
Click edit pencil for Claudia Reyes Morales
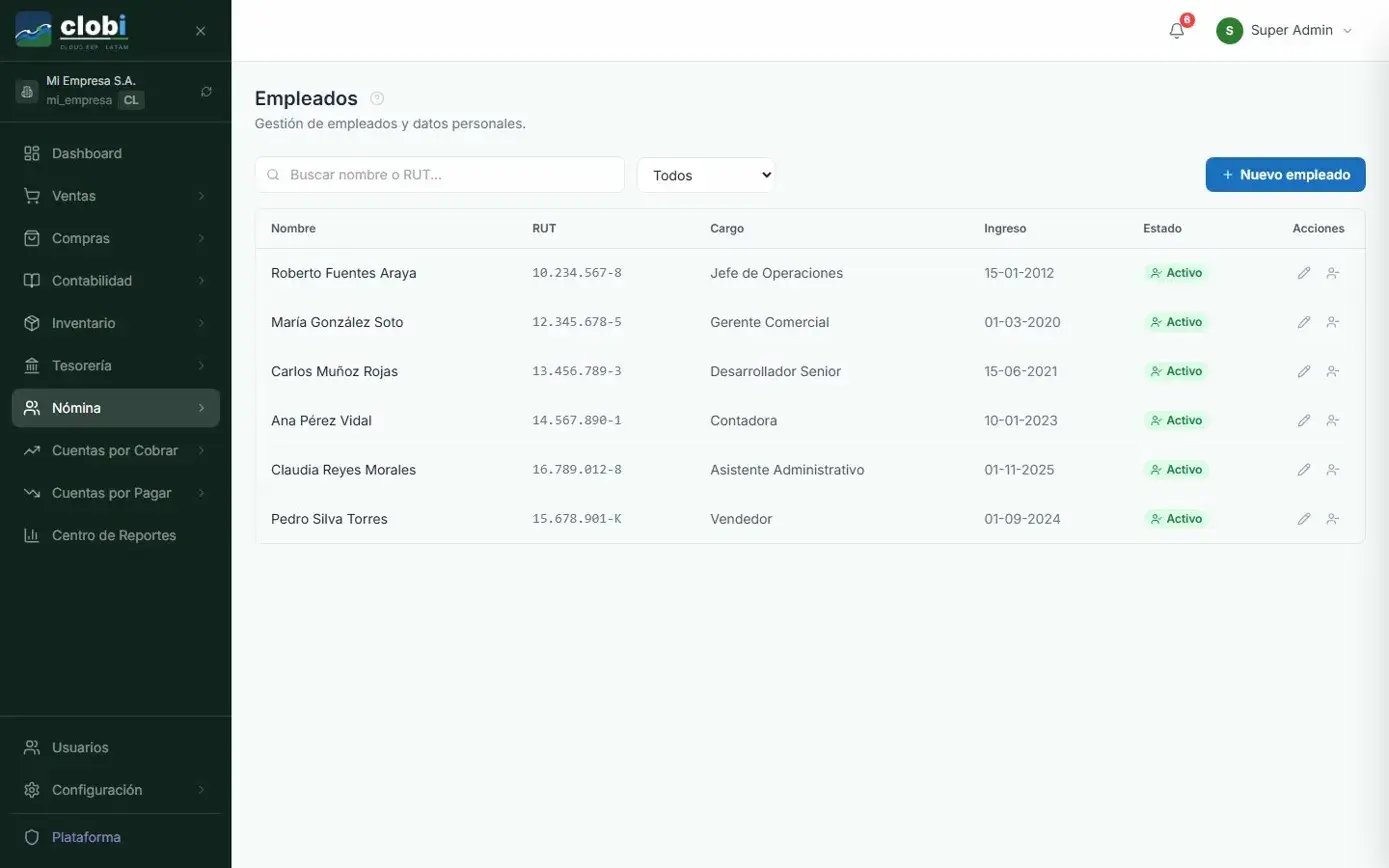coord(1303,470)
